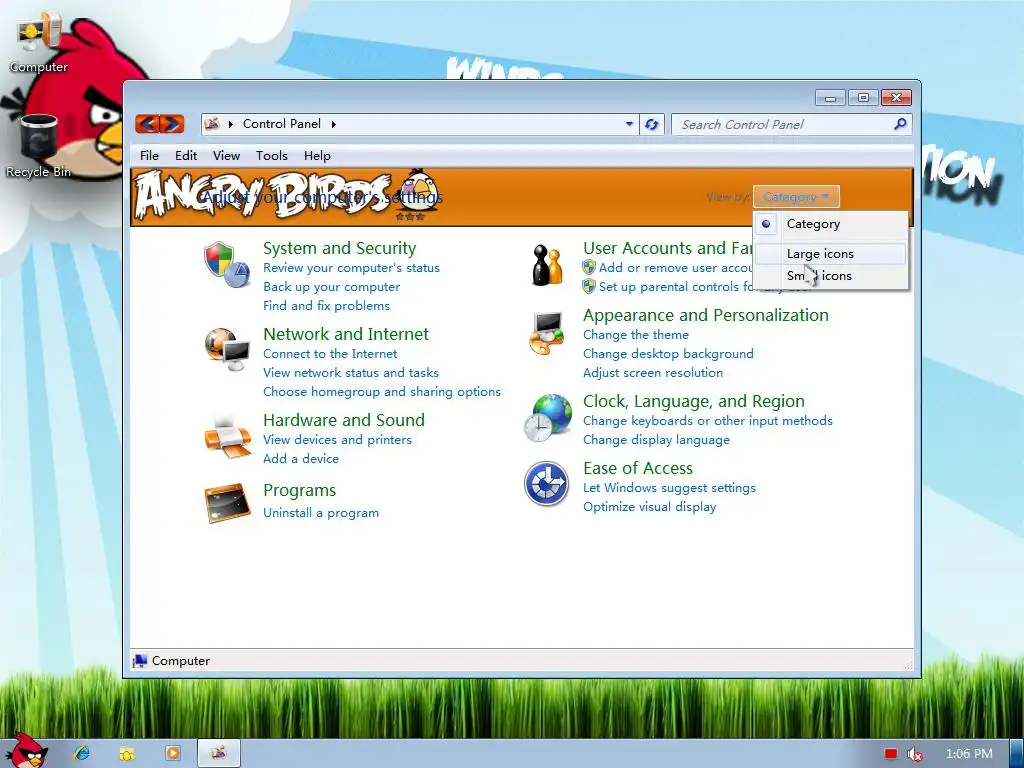
Task: Open the red bird Start button
Action: 26,750
